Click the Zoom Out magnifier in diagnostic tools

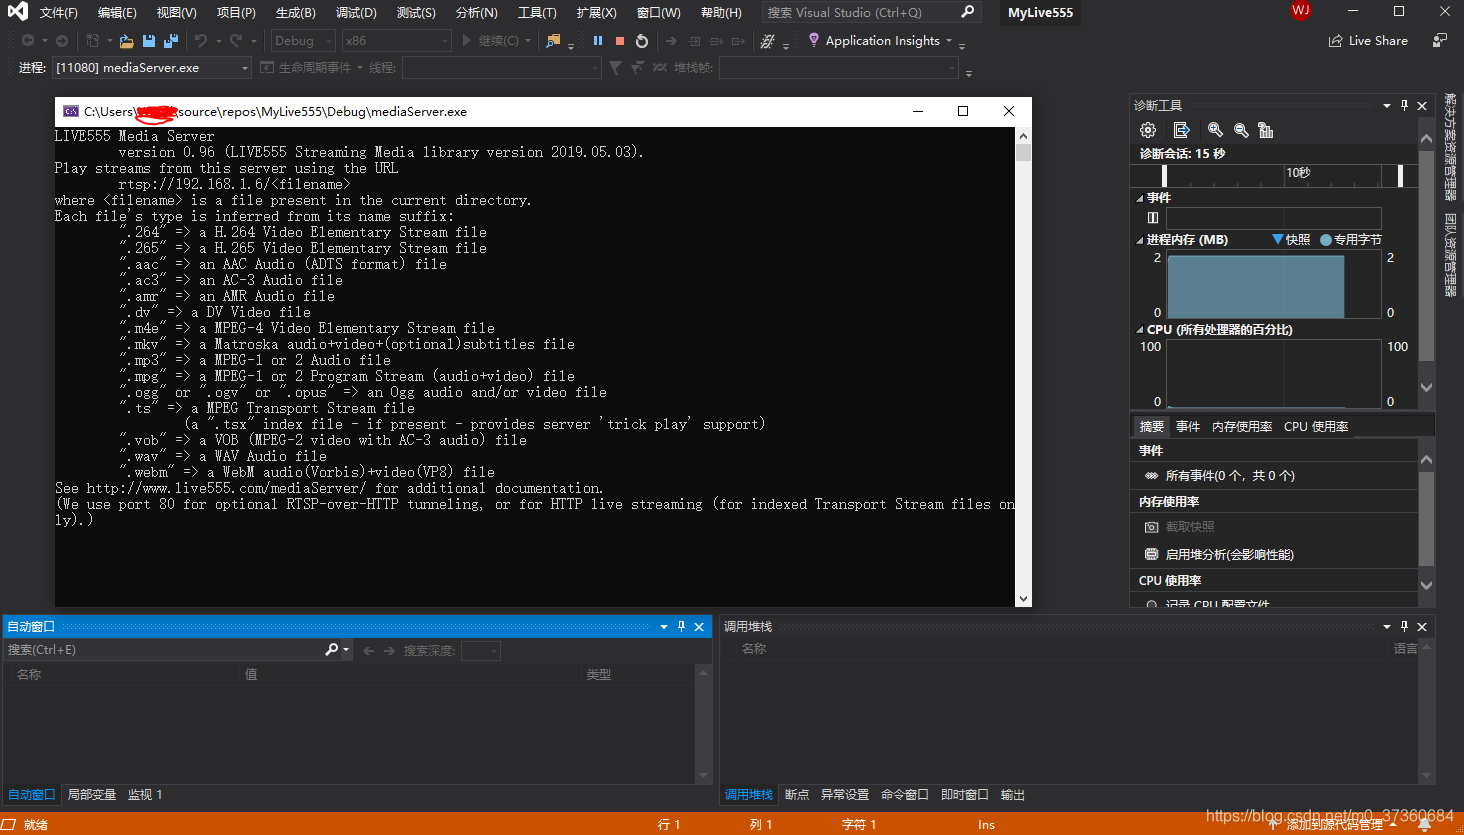(1241, 130)
